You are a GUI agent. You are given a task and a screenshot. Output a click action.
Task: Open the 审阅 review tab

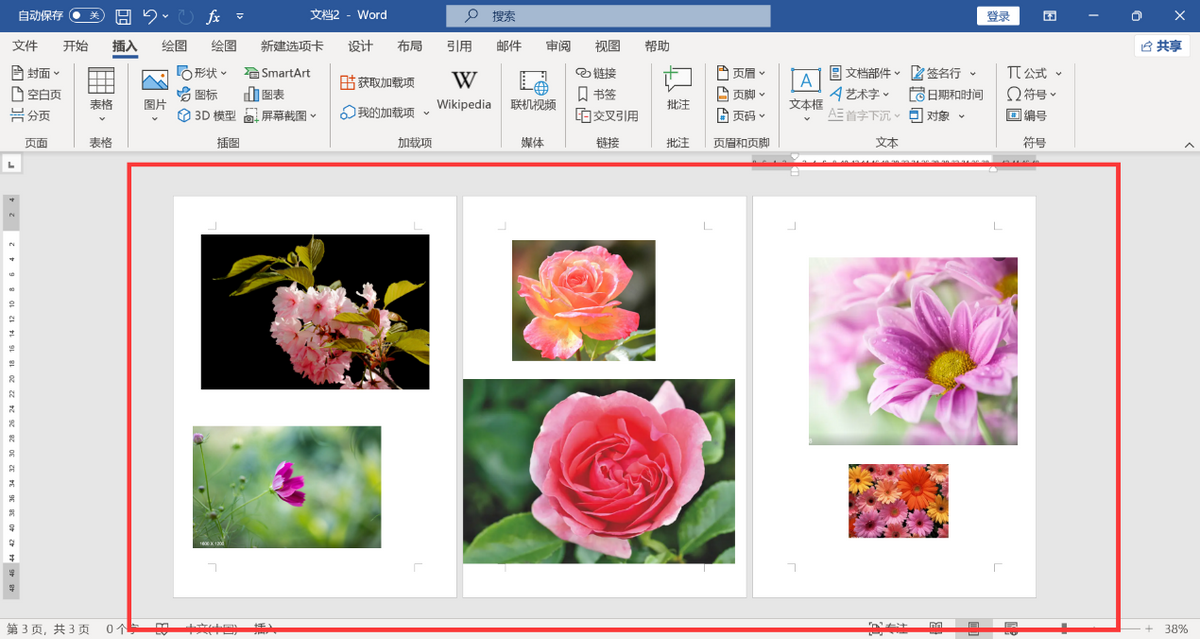click(558, 46)
